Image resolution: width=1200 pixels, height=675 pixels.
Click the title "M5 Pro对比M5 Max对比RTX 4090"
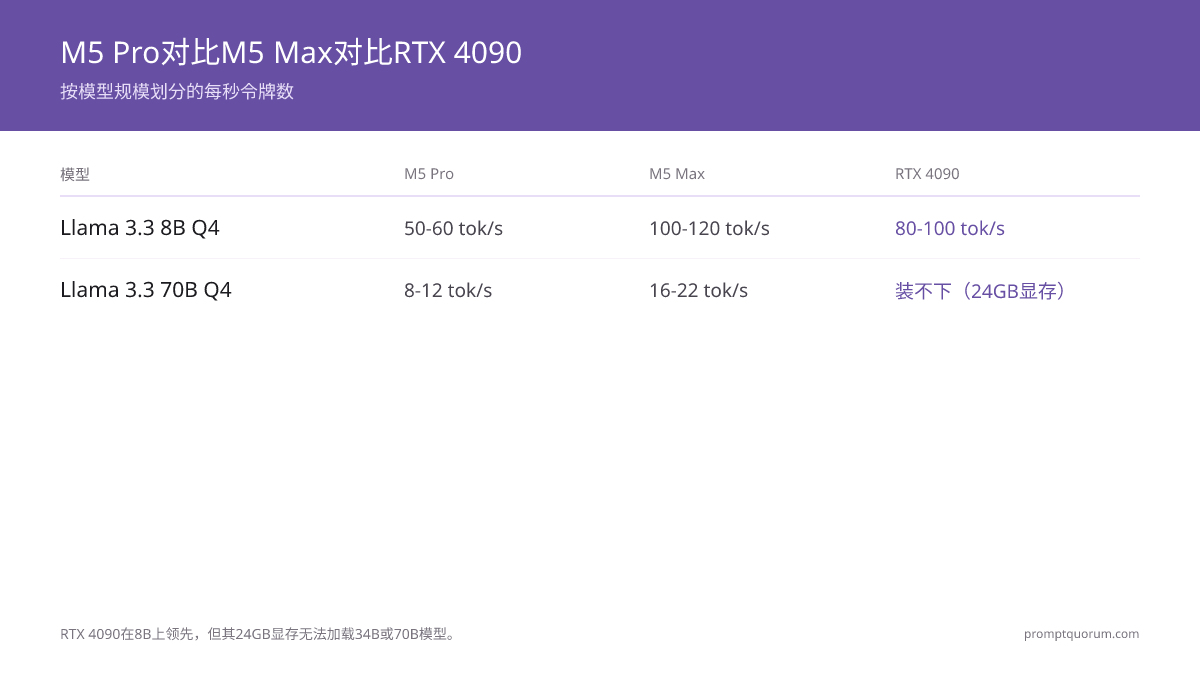point(291,52)
